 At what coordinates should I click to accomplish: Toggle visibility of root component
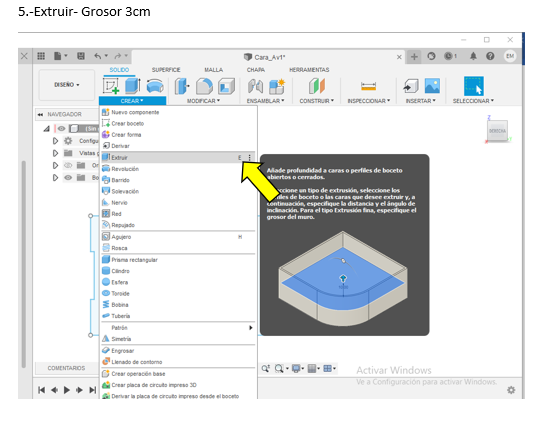(61, 129)
